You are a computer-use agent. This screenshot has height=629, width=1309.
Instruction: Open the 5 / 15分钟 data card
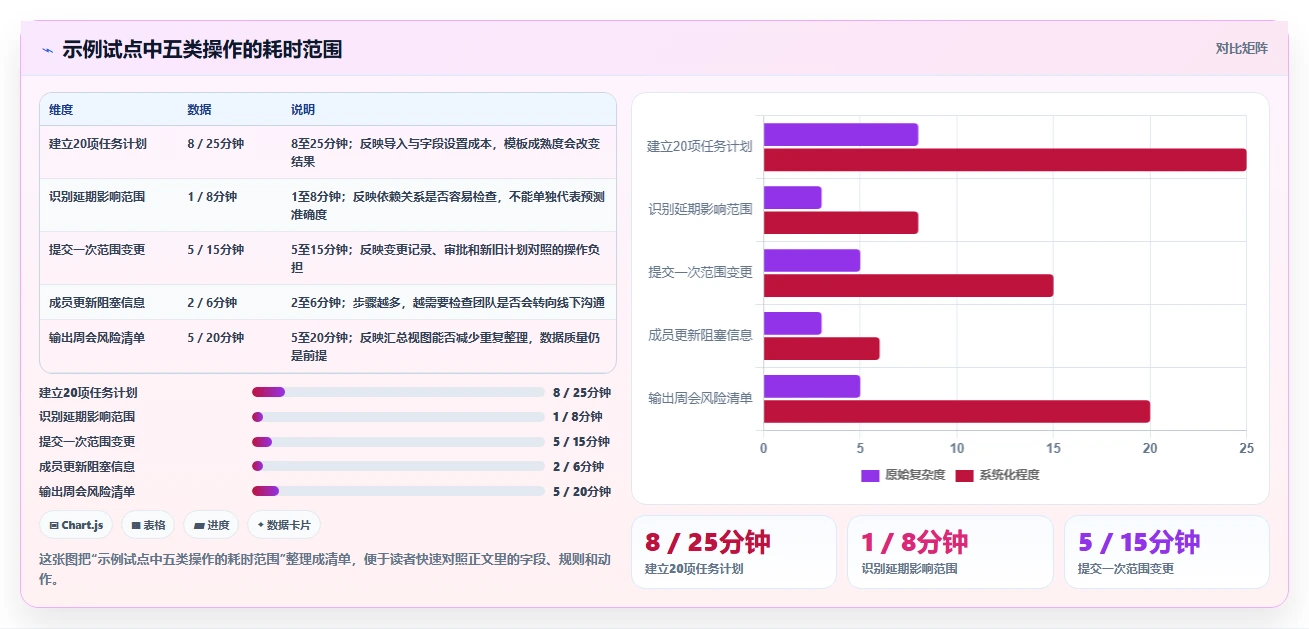coord(1167,552)
